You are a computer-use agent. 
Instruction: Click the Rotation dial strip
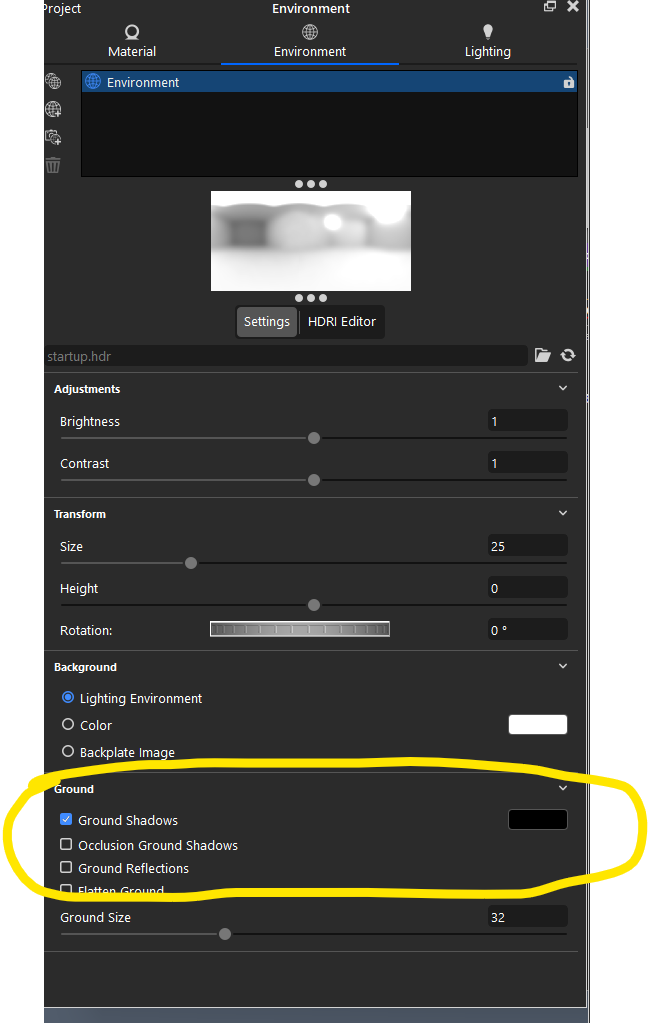(x=300, y=629)
